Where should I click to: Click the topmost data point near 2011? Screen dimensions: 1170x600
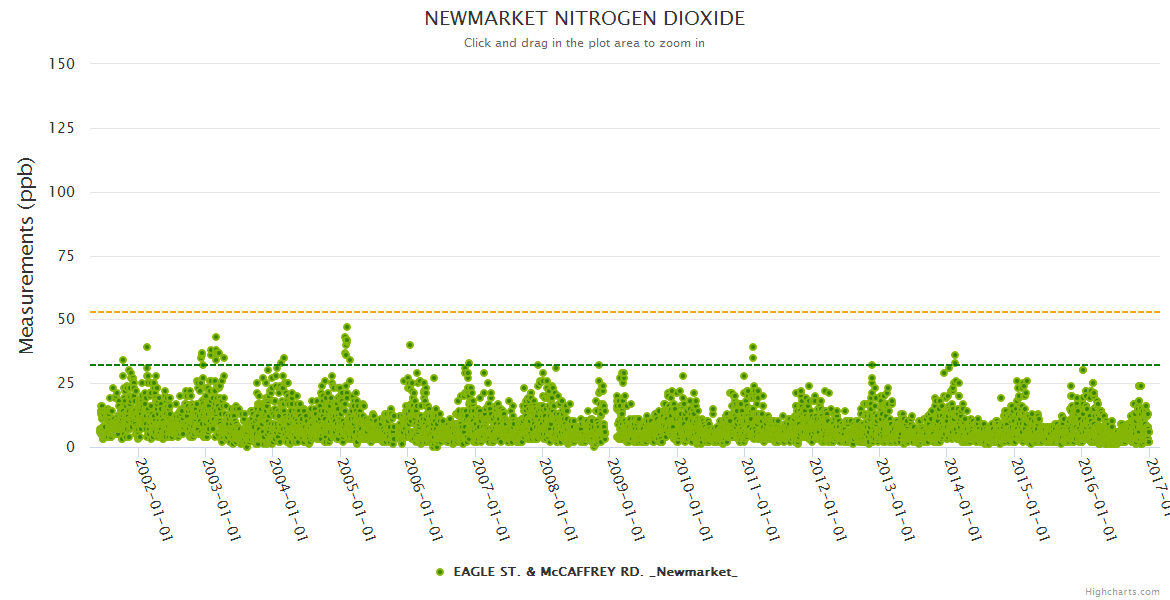pos(753,347)
